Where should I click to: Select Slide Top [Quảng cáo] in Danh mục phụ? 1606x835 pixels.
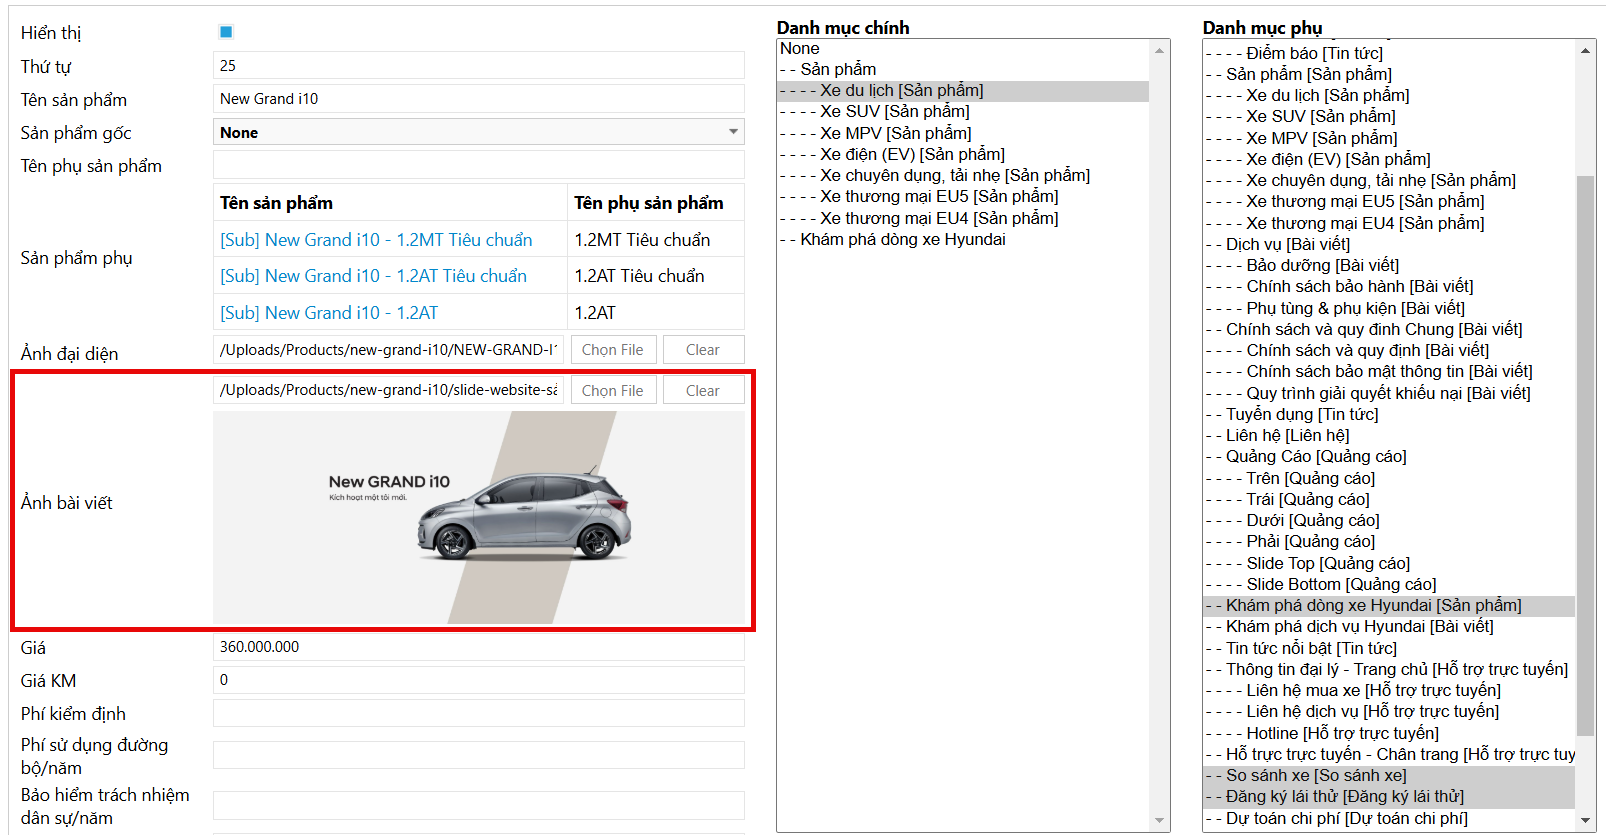point(1327,563)
